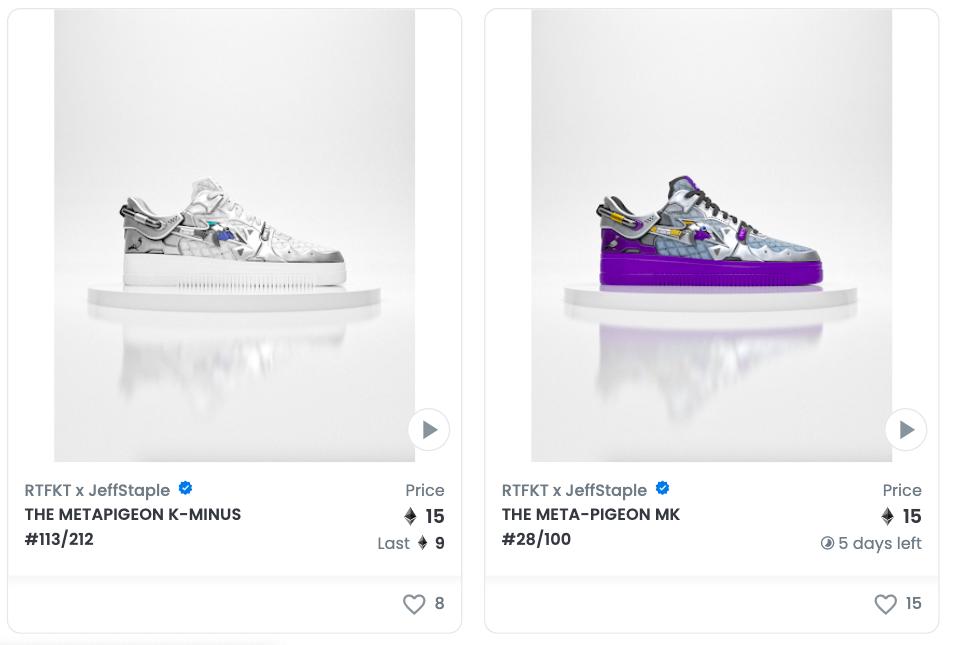The height and width of the screenshot is (645, 955).
Task: Open RTFKT x JeffStaple collection on MK card
Action: [x=574, y=490]
